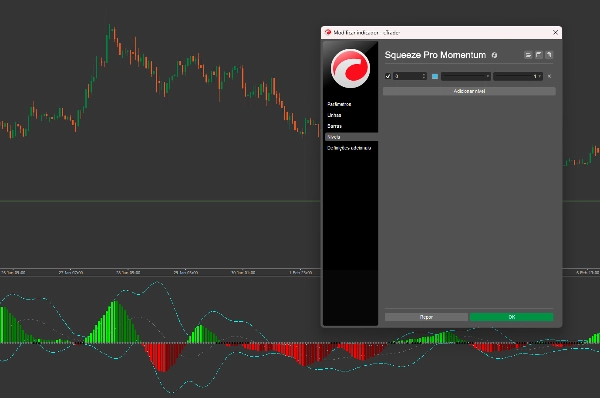
Task: Click the first icon button right of the indicator title
Action: 528,55
